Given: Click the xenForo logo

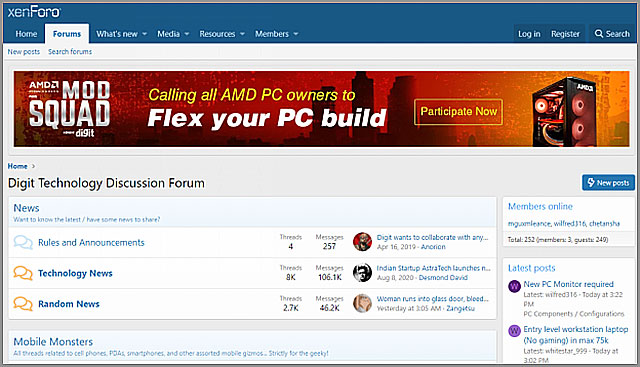Looking at the screenshot, I should [x=34, y=12].
